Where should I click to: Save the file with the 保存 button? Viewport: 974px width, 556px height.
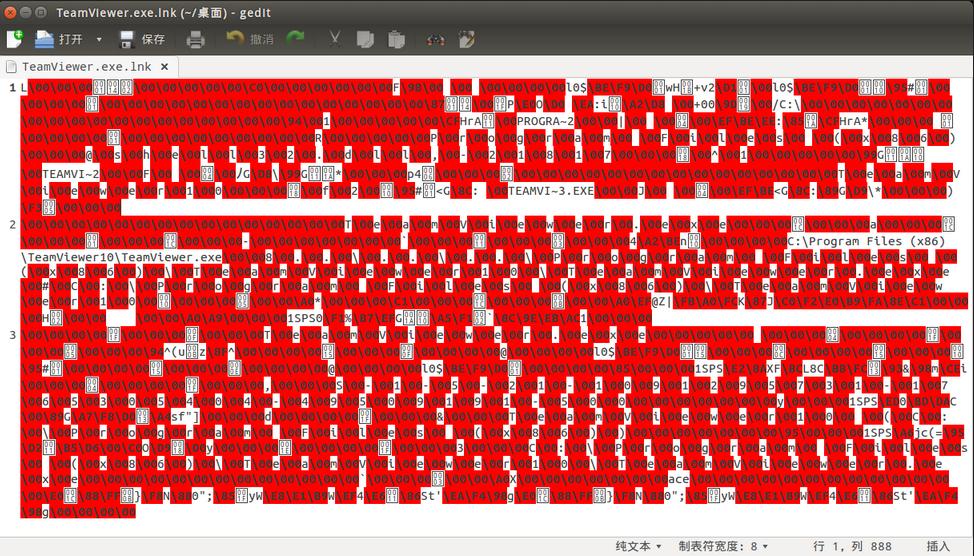pos(142,39)
